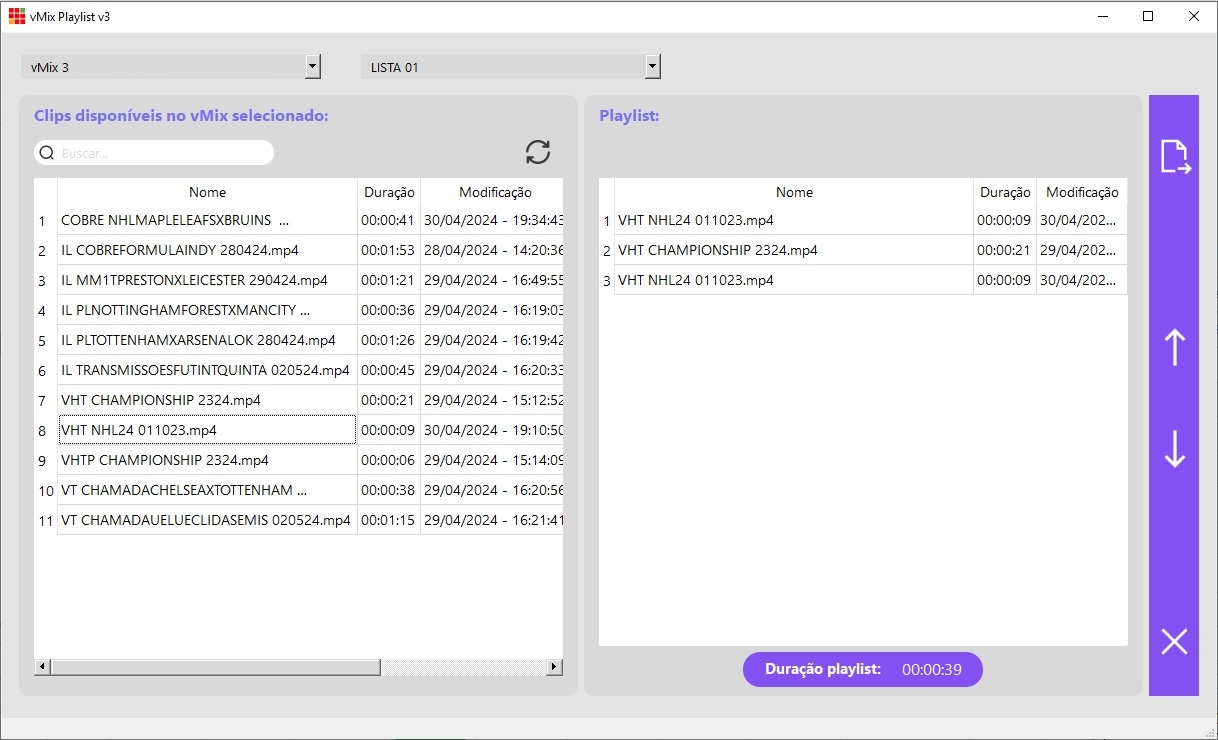Select VHTP CHAMPIONSHIP 2324.mp4 in clips list
1218x740 pixels.
[165, 460]
